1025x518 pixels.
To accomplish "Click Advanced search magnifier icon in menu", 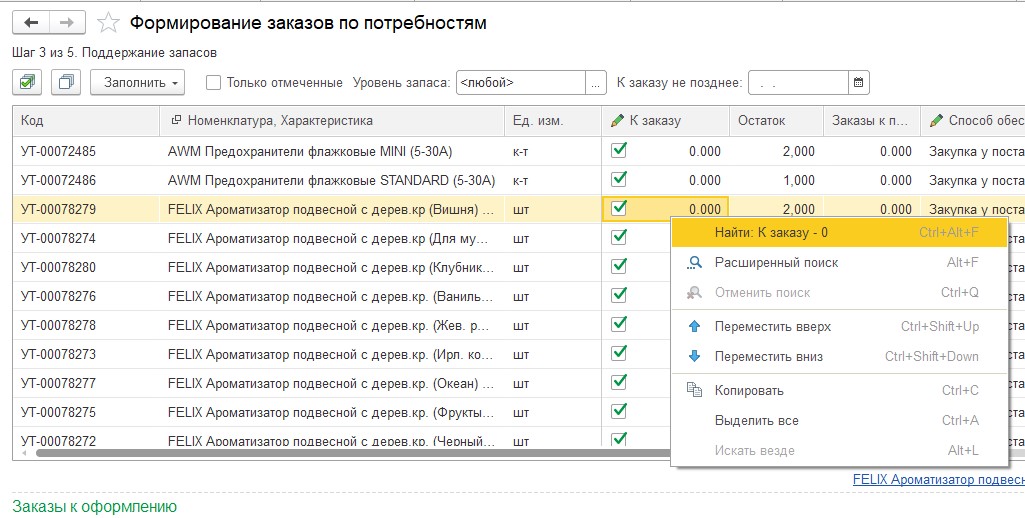I will pos(694,263).
